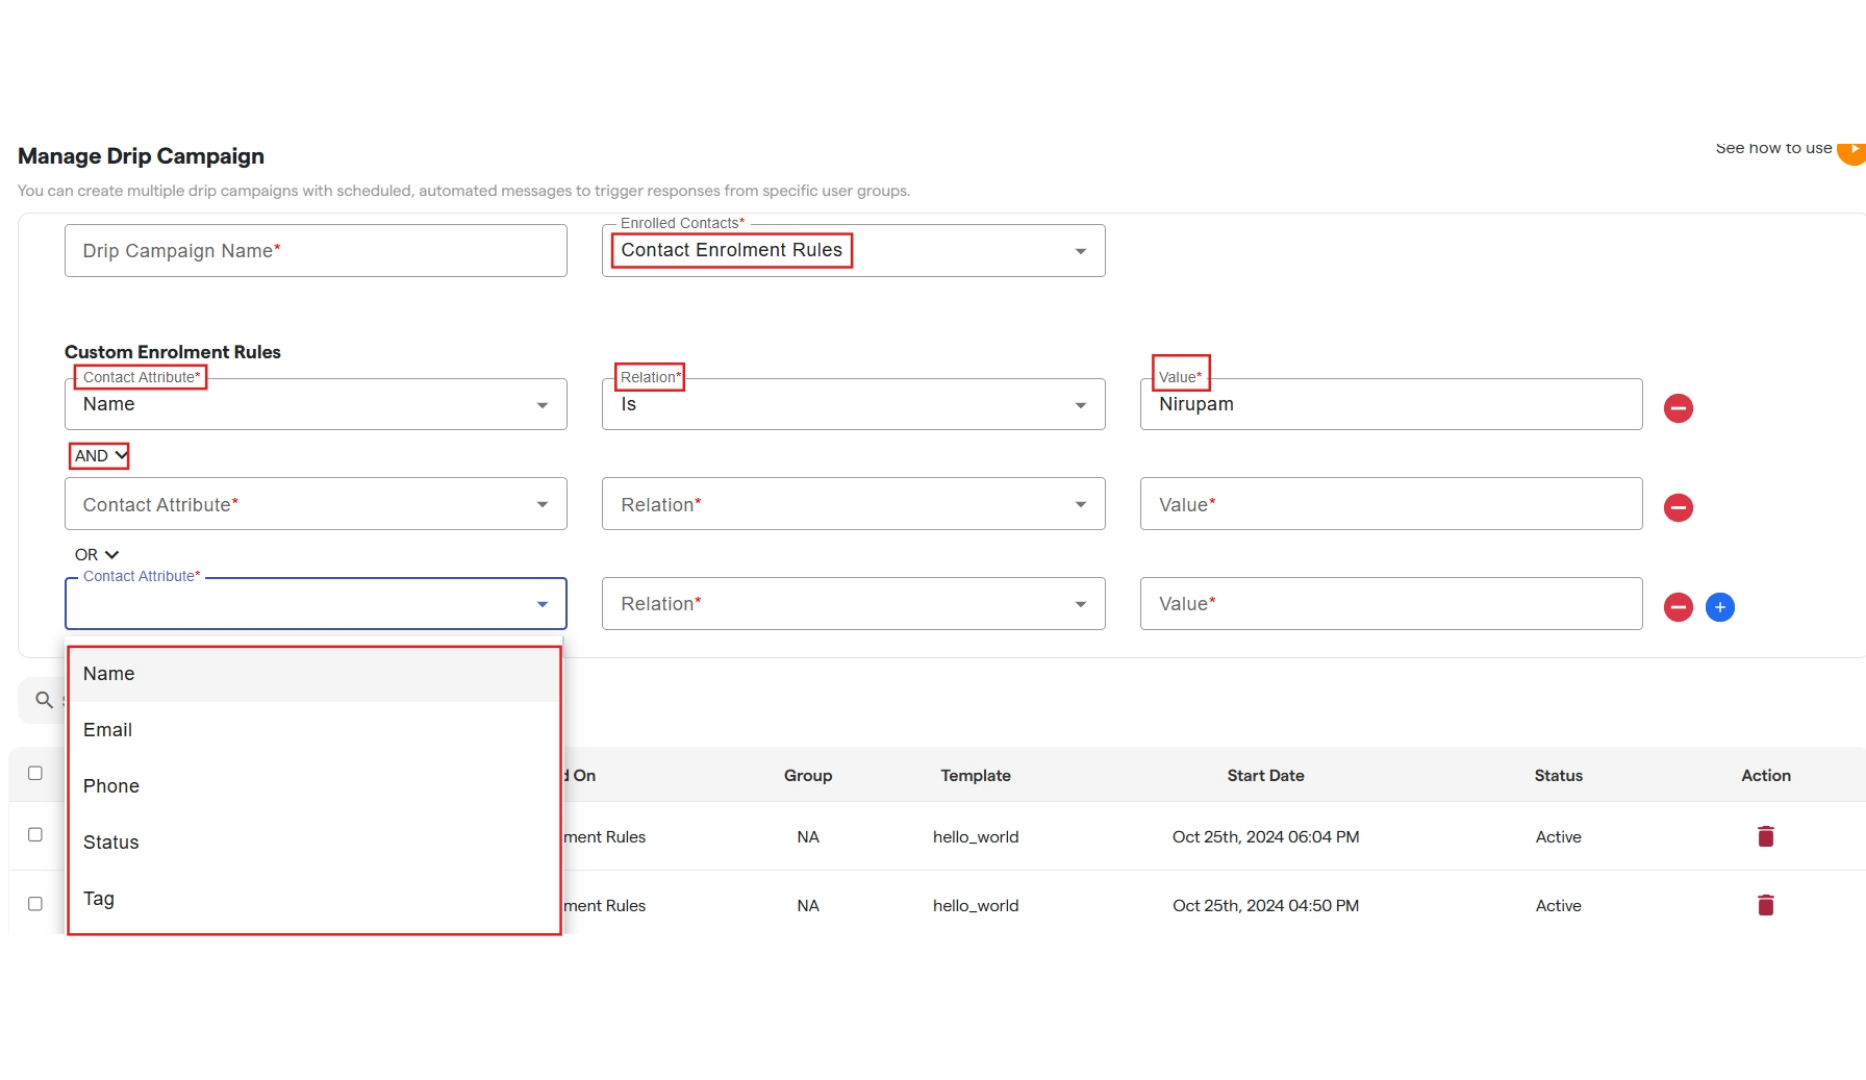
Task: Open the Enrolled Contacts dropdown
Action: (x=853, y=250)
